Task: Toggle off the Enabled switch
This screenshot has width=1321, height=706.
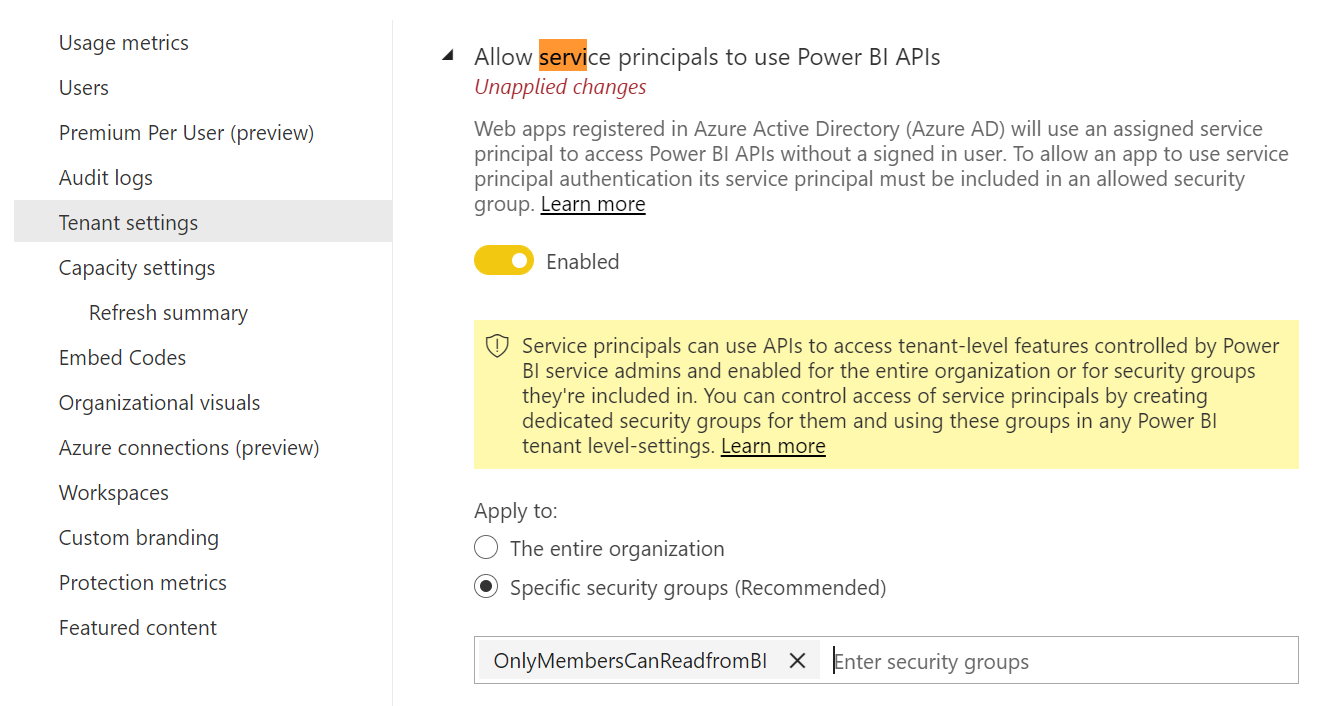Action: 503,261
